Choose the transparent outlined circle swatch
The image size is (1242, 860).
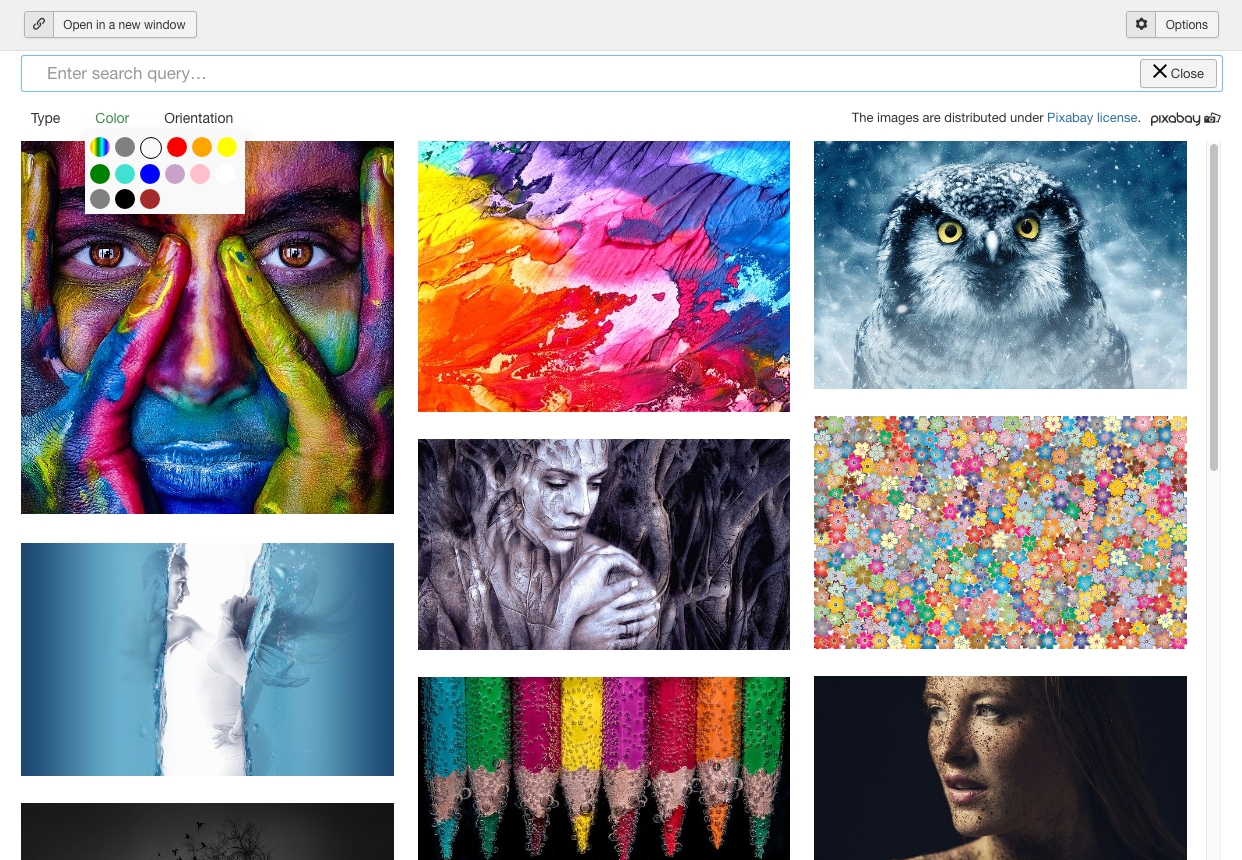151,147
